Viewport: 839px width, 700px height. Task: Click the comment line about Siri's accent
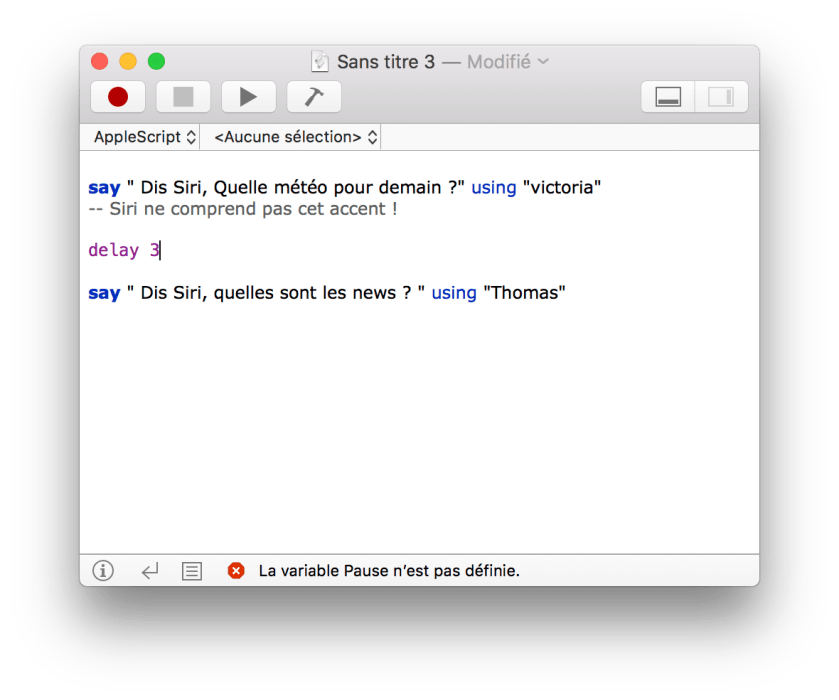(x=243, y=210)
